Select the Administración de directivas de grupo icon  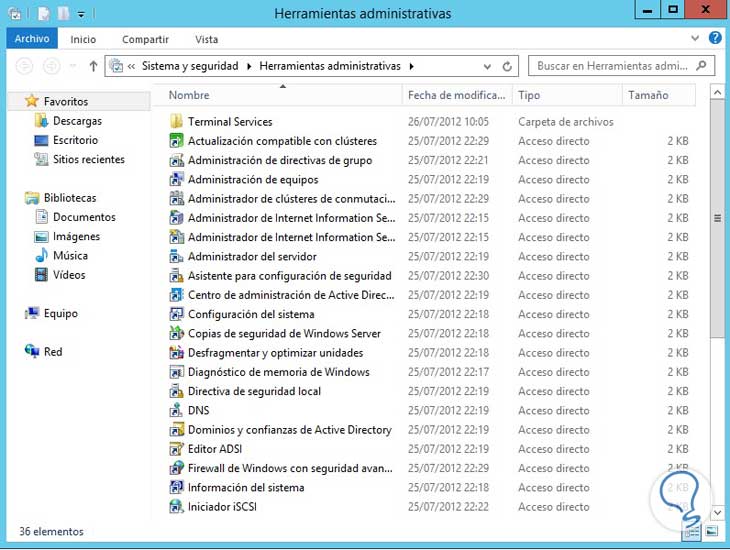coord(176,160)
